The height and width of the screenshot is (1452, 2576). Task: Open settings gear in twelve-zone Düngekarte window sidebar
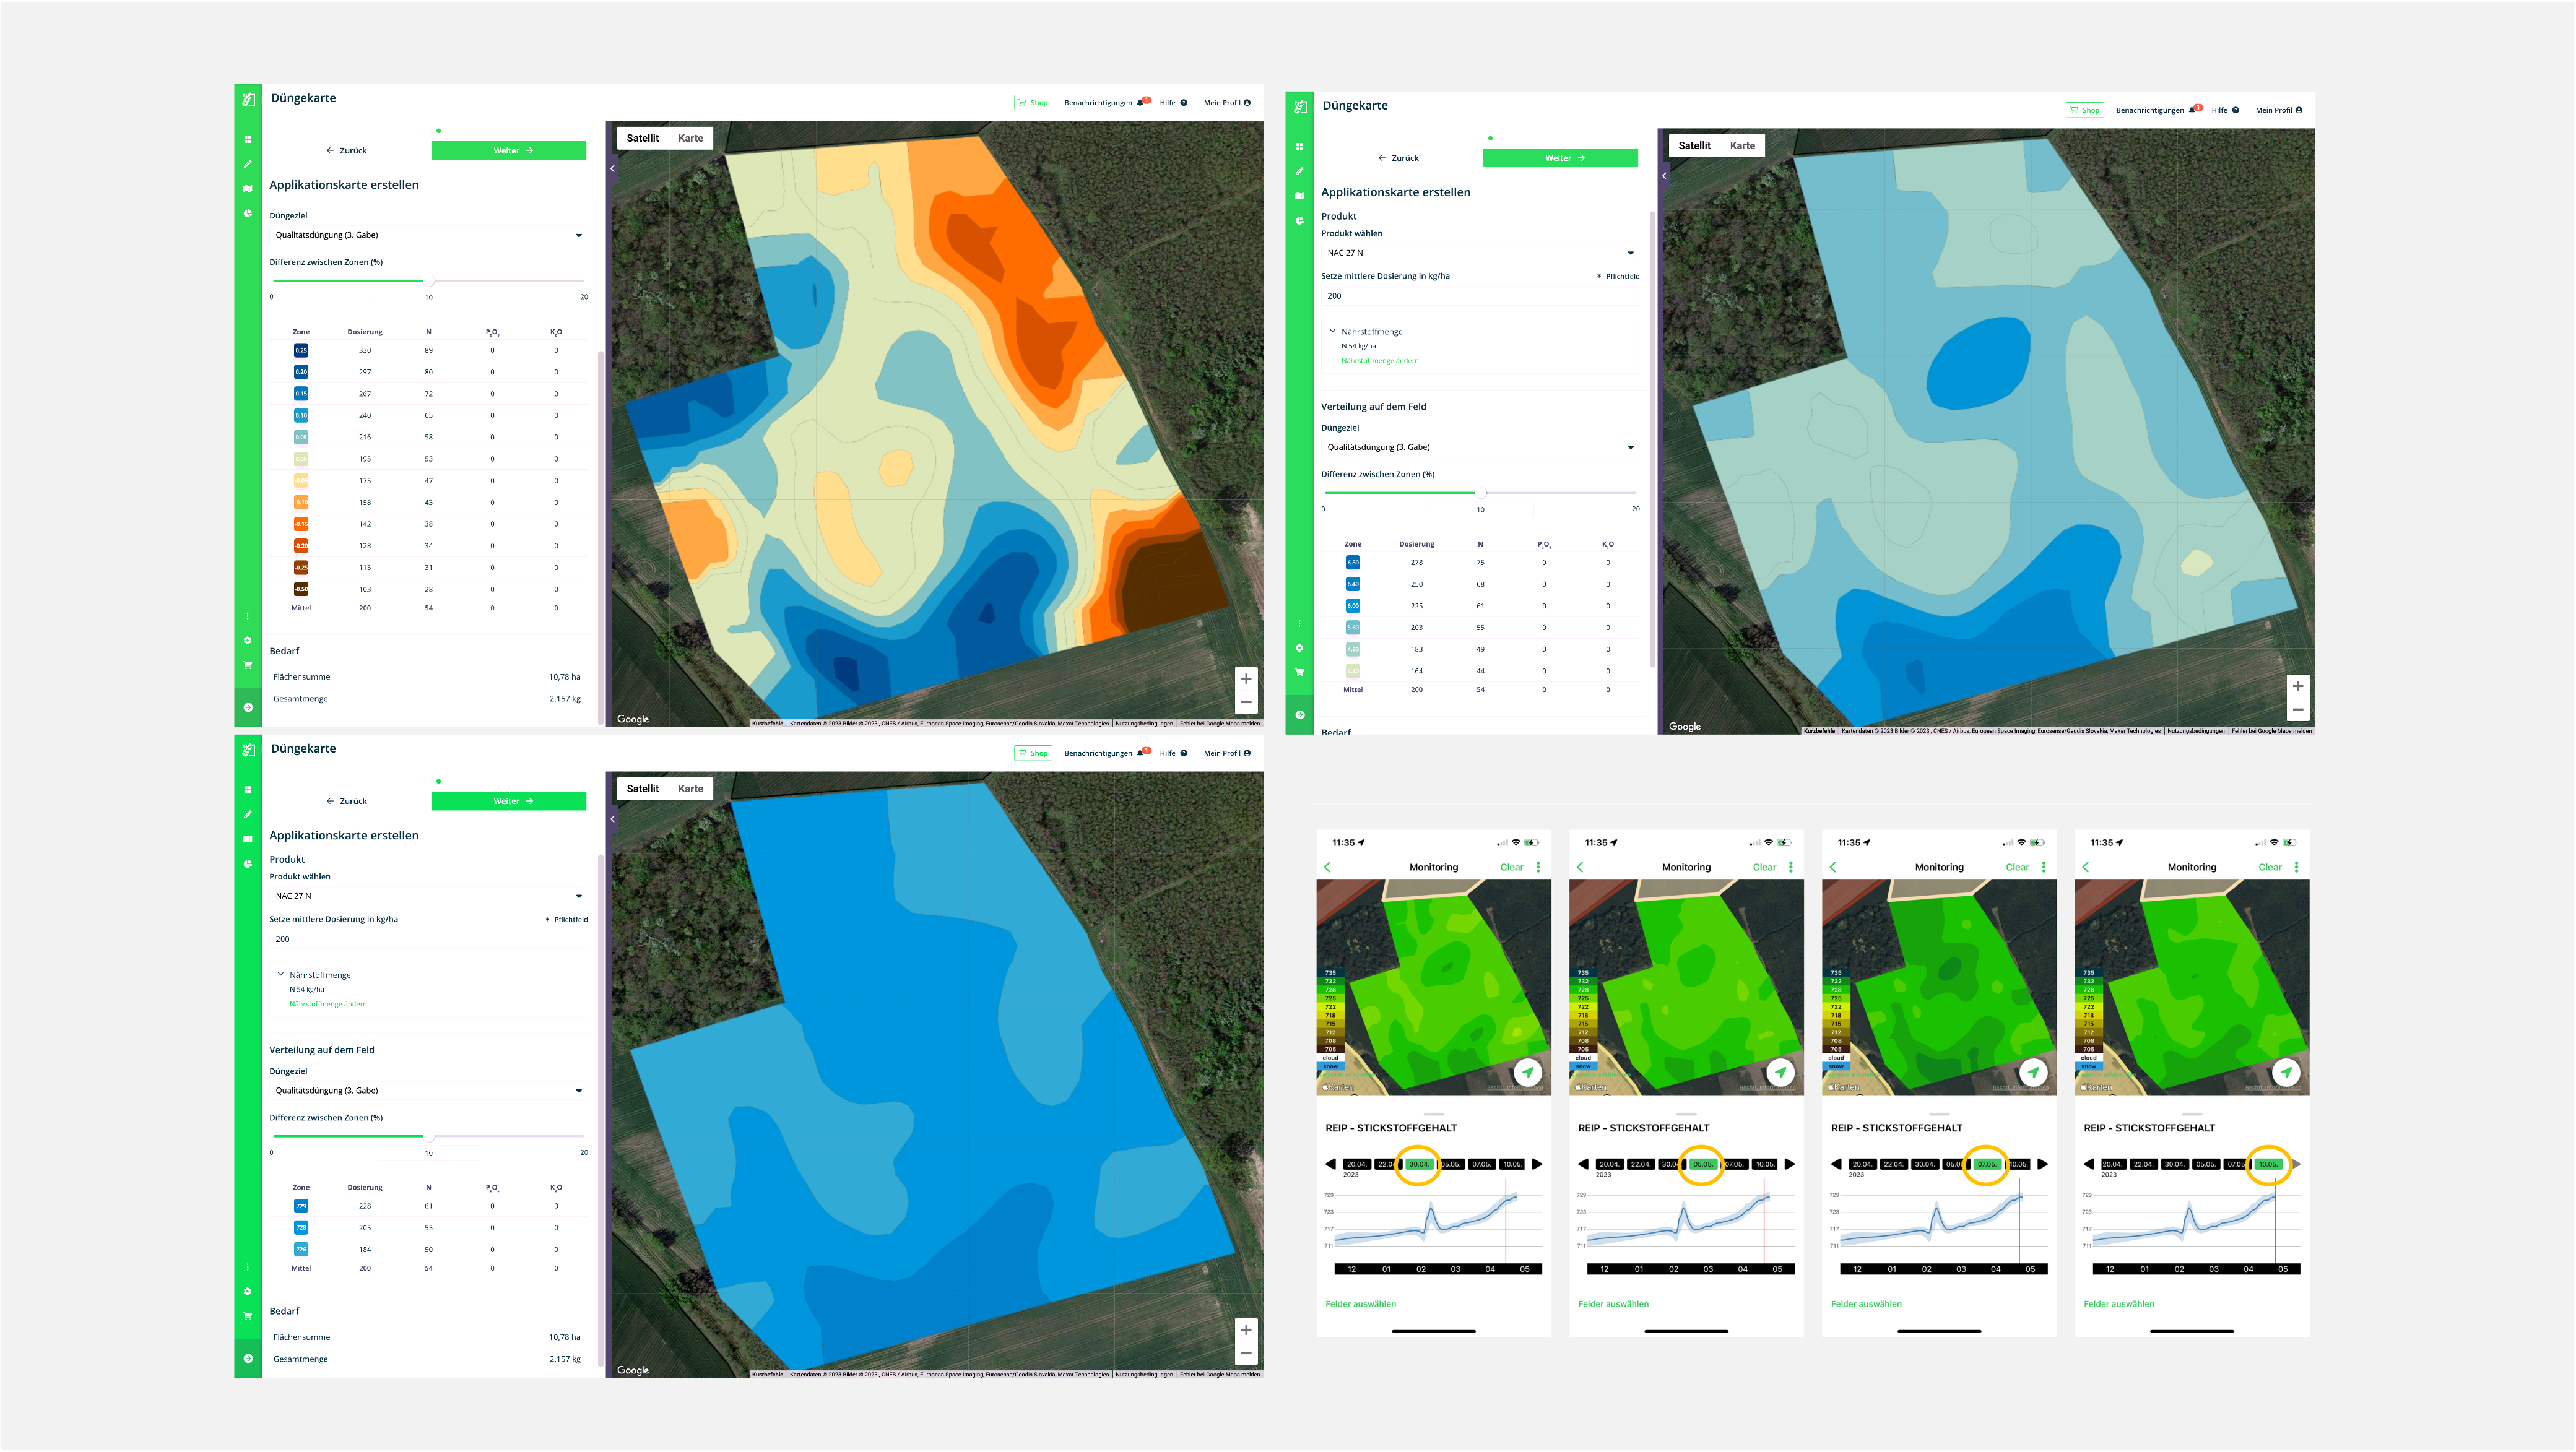coord(248,640)
